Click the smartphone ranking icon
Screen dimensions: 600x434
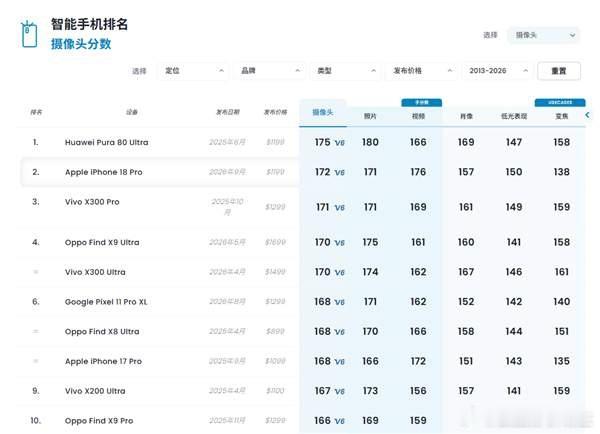click(x=29, y=34)
